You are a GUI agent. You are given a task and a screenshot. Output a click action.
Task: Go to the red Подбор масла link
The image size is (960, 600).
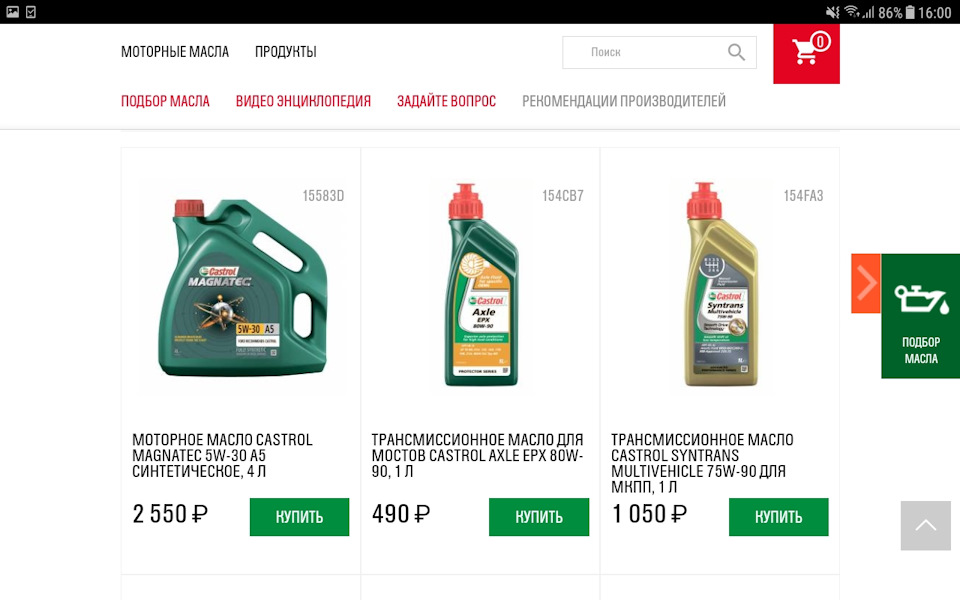click(165, 101)
